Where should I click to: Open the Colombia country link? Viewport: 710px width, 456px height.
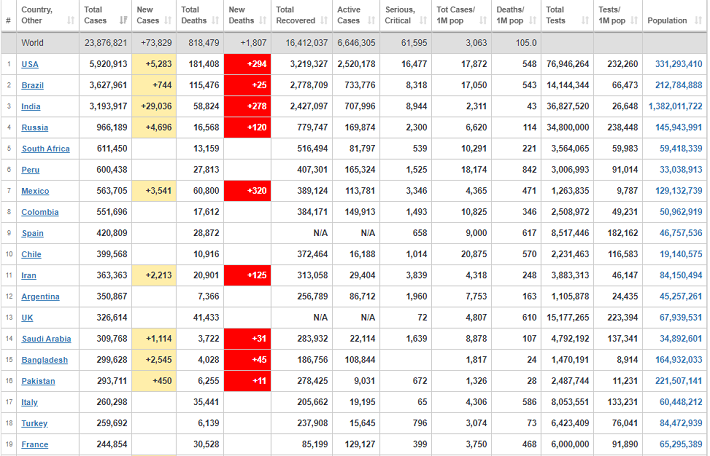tap(40, 212)
